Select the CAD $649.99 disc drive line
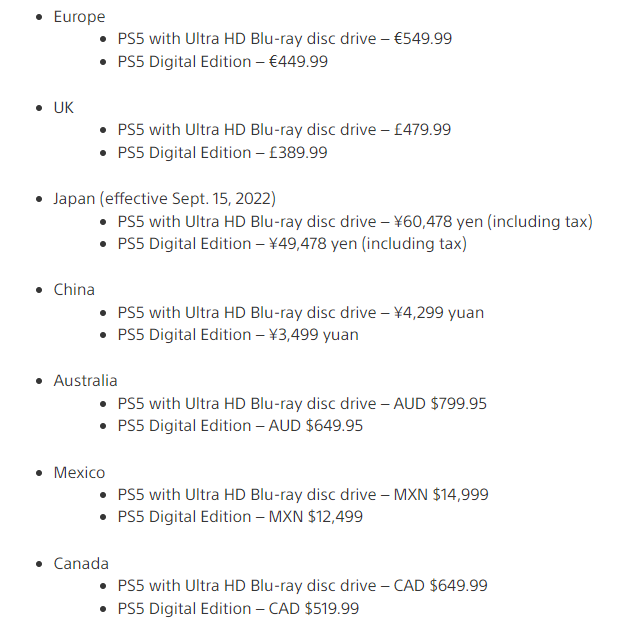628x638 pixels. pyautogui.click(x=302, y=586)
